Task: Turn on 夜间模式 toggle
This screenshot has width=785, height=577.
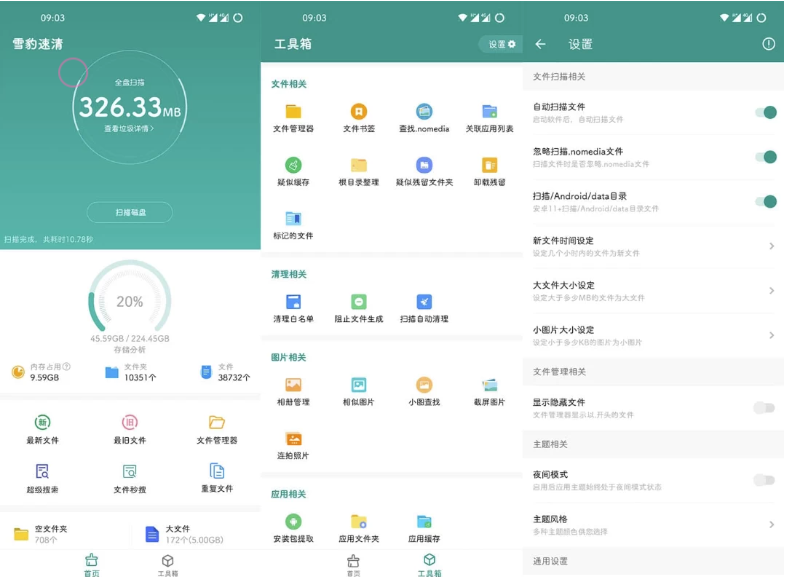Action: (x=765, y=480)
